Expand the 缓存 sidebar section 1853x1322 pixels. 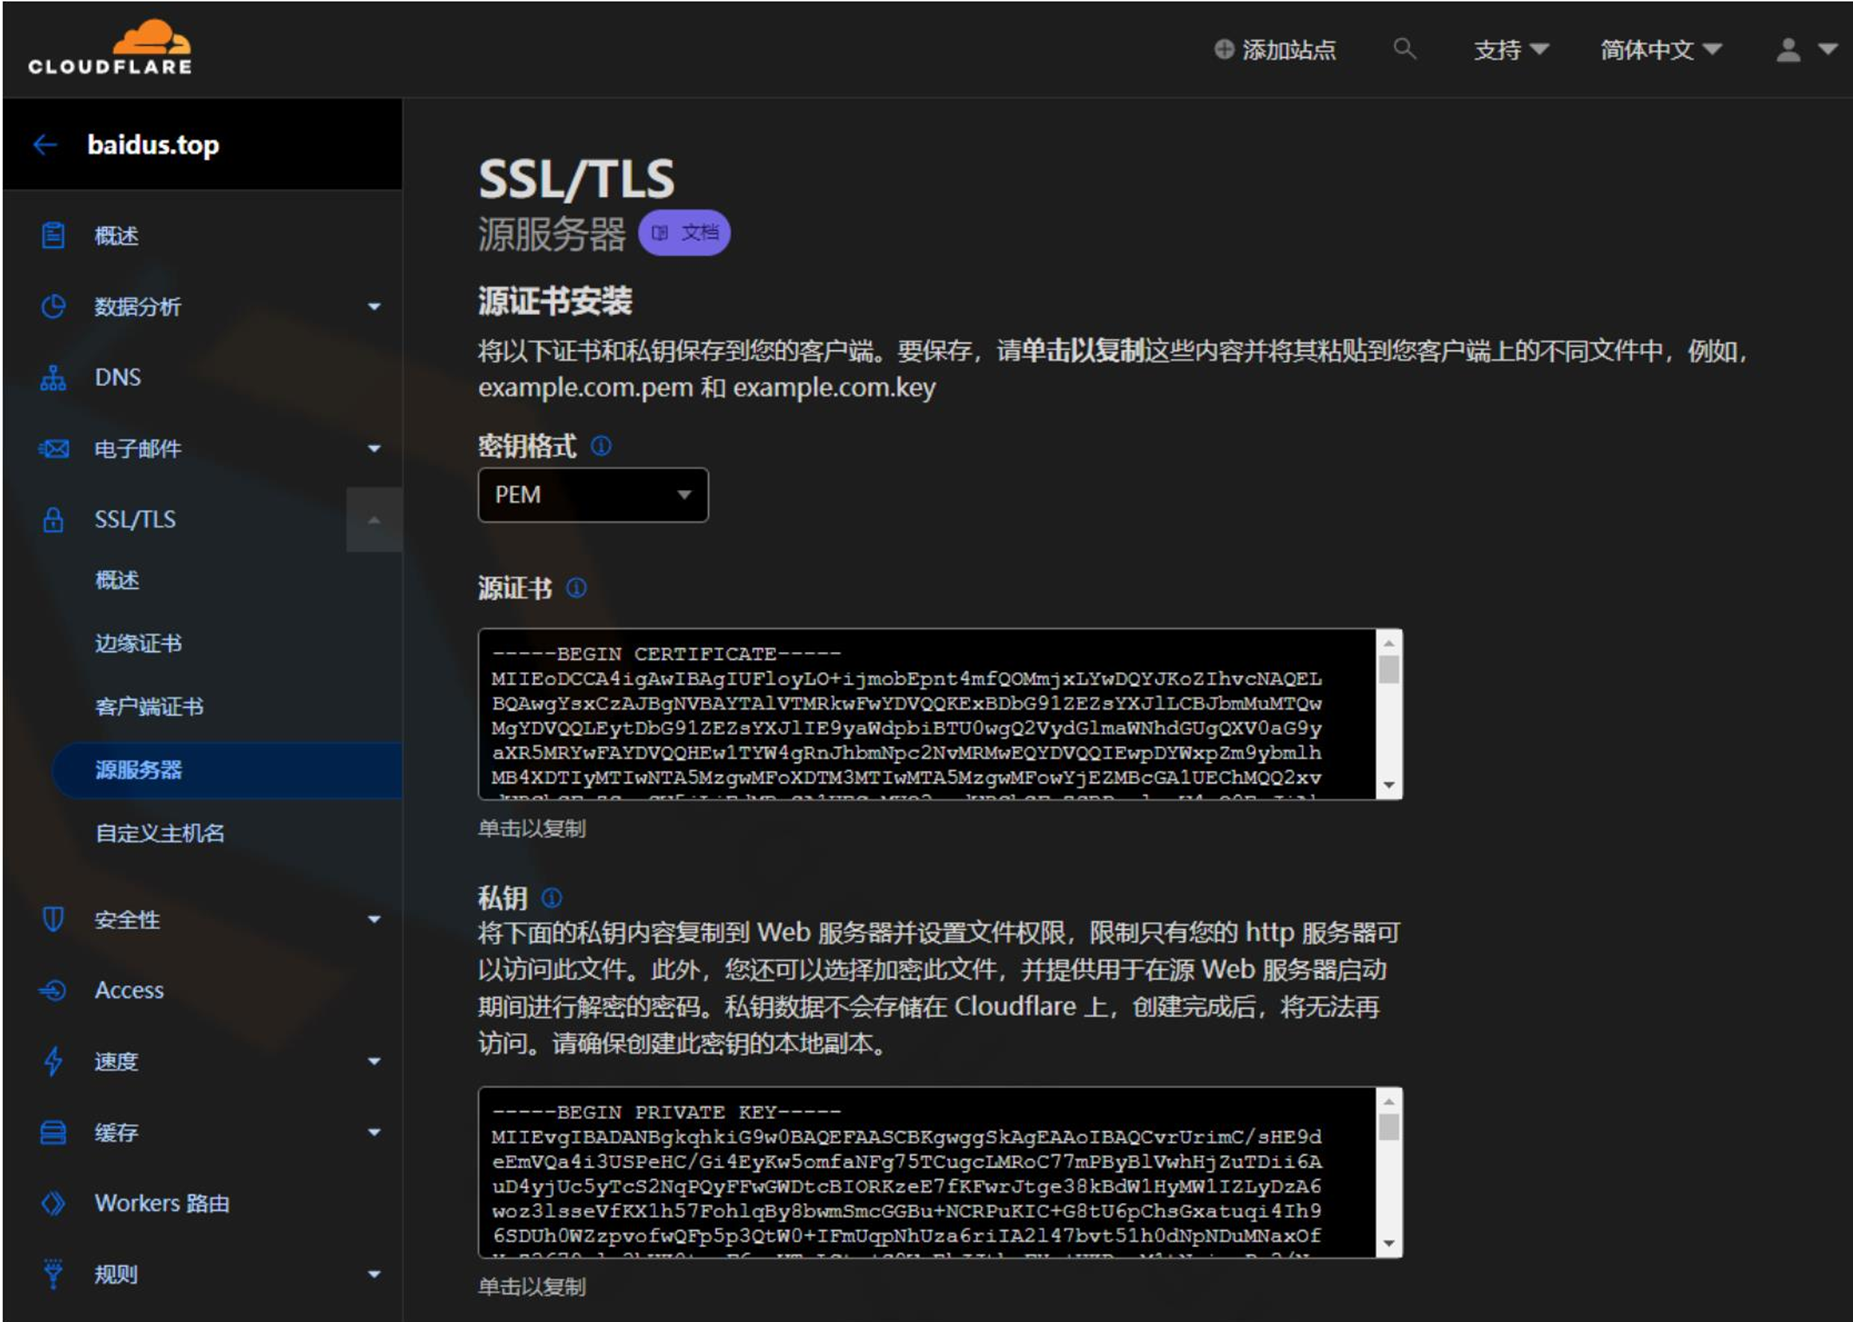click(x=374, y=1132)
